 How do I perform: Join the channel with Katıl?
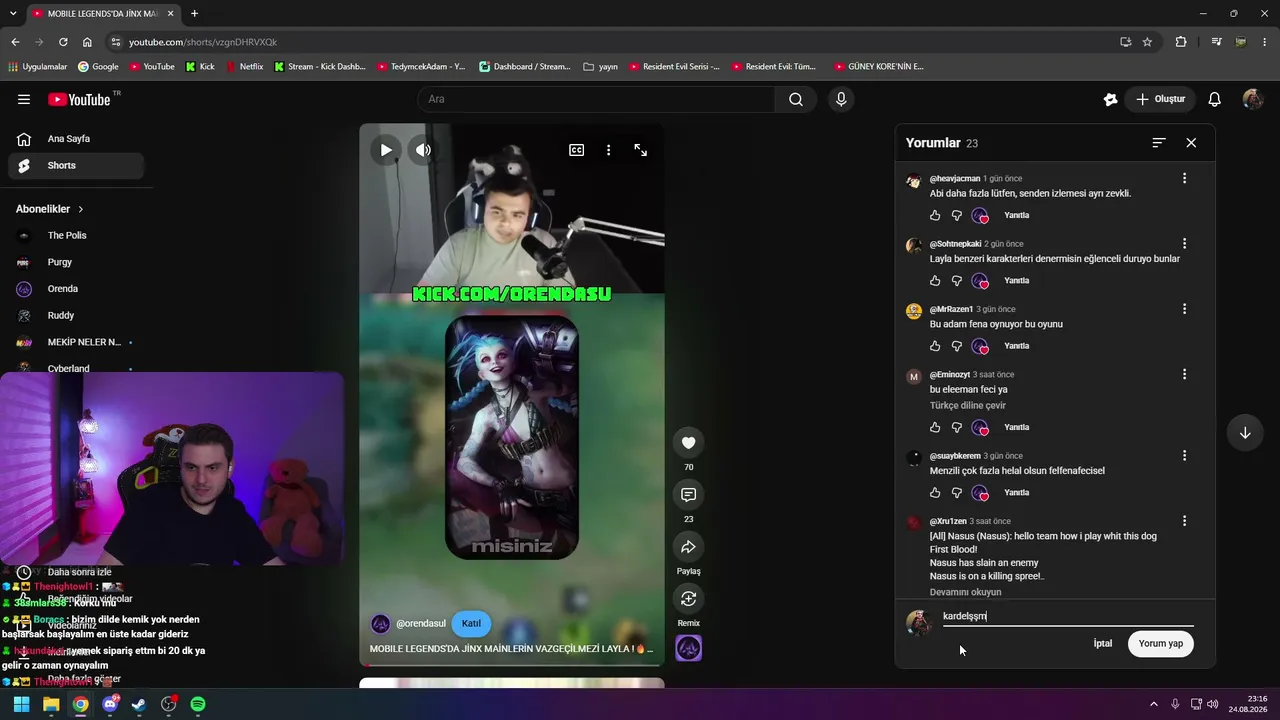(471, 624)
